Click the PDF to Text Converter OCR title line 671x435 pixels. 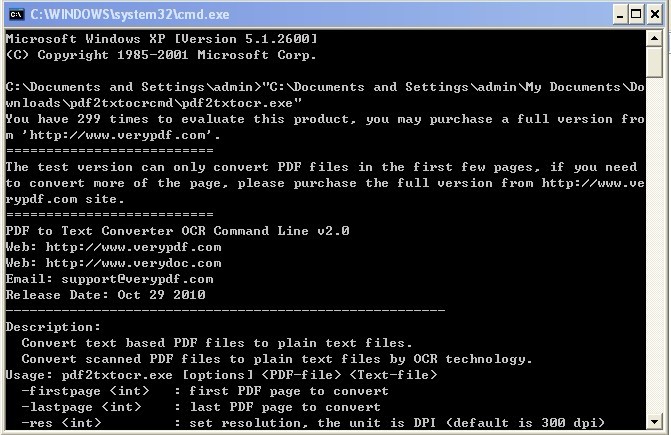(178, 231)
